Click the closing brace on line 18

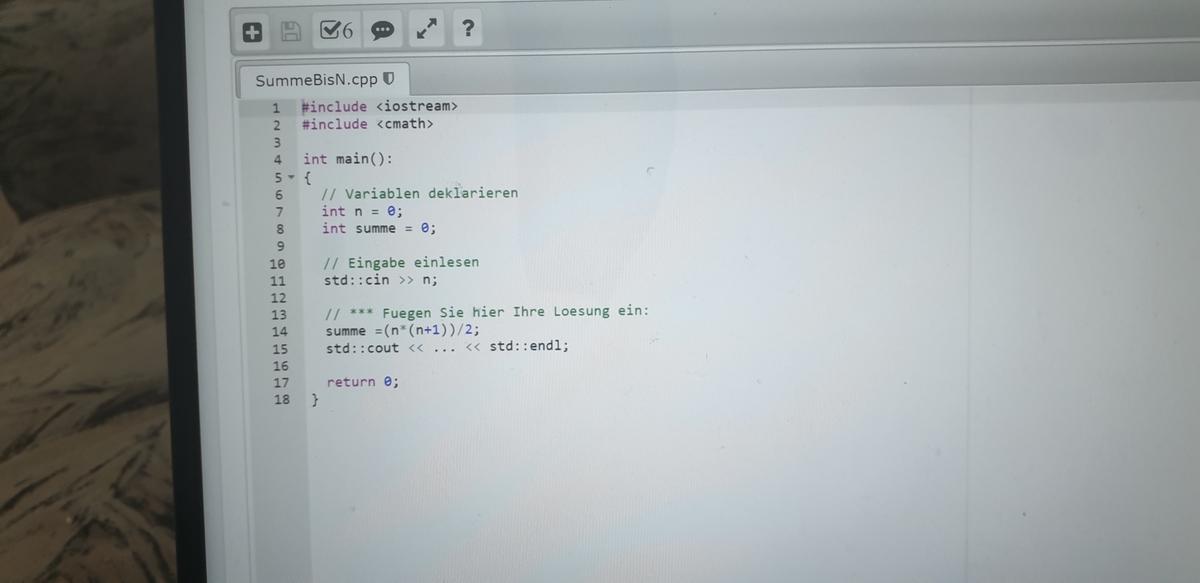click(x=315, y=400)
